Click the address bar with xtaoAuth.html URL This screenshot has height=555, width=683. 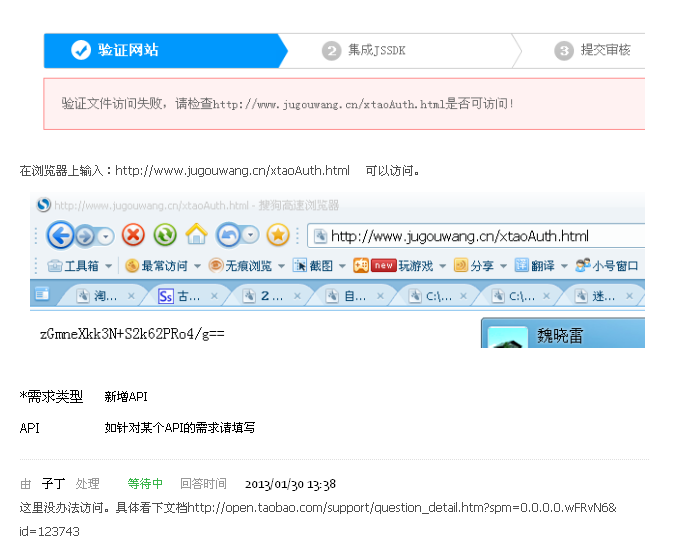(x=470, y=236)
